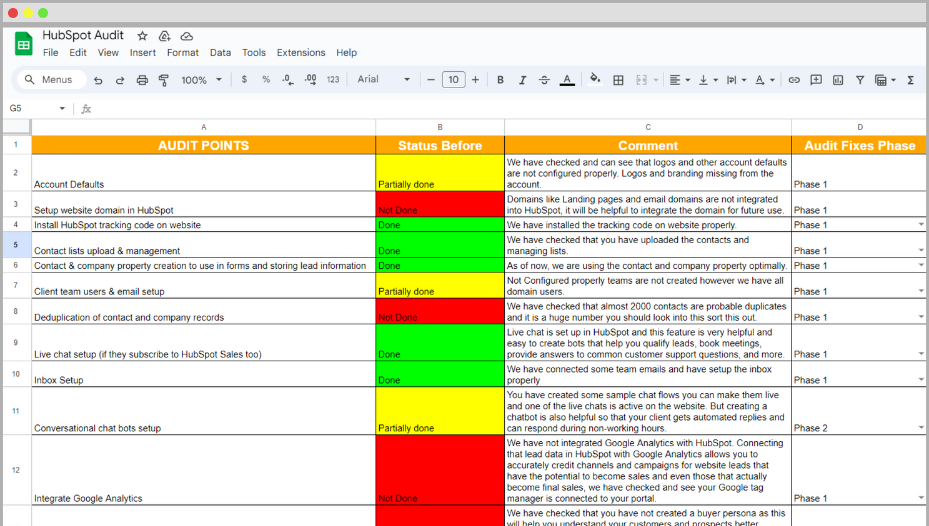
Task: Click the 'Integrate Google Analytics' cell
Action: point(203,470)
